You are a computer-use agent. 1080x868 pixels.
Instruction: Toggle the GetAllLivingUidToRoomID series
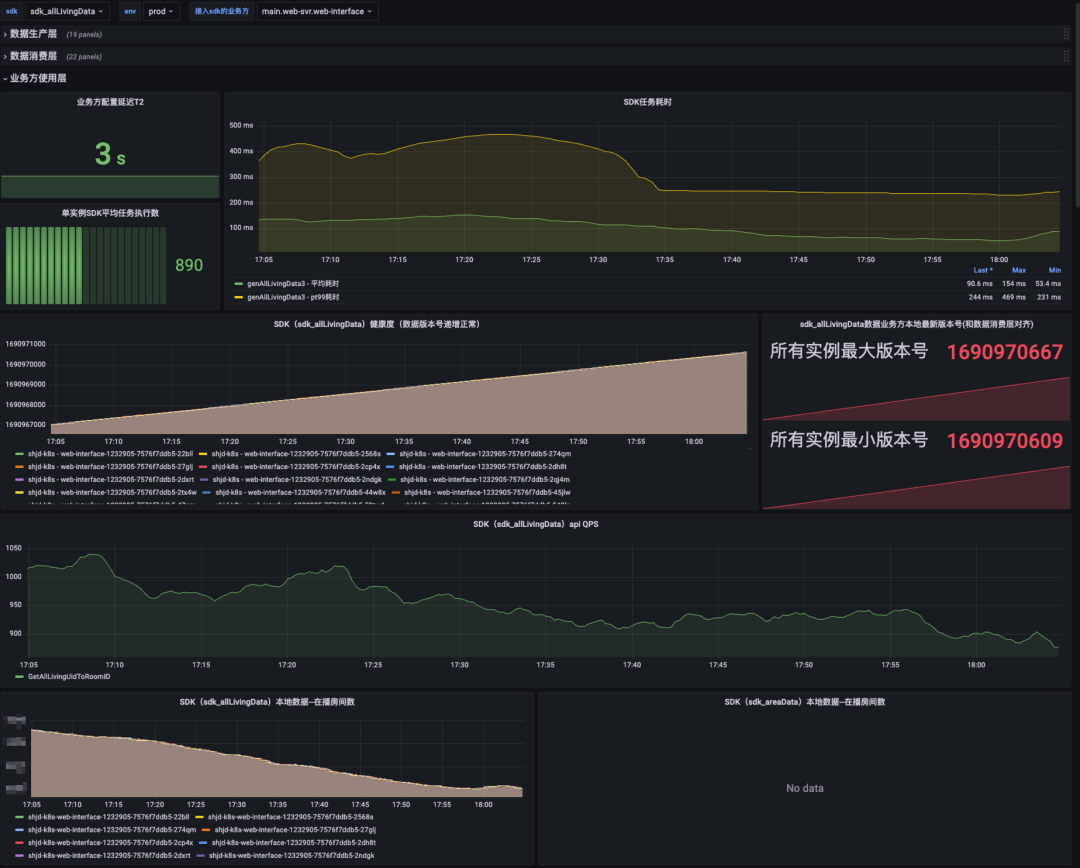69,676
